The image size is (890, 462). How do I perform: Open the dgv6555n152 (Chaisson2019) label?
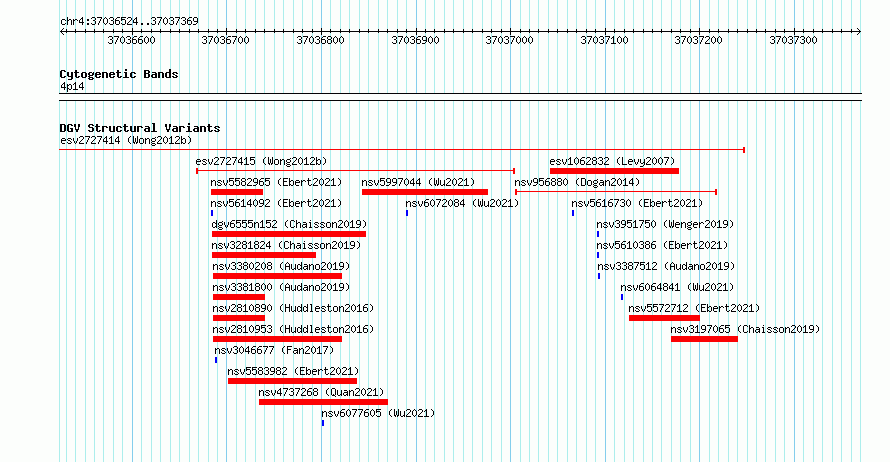pos(289,224)
